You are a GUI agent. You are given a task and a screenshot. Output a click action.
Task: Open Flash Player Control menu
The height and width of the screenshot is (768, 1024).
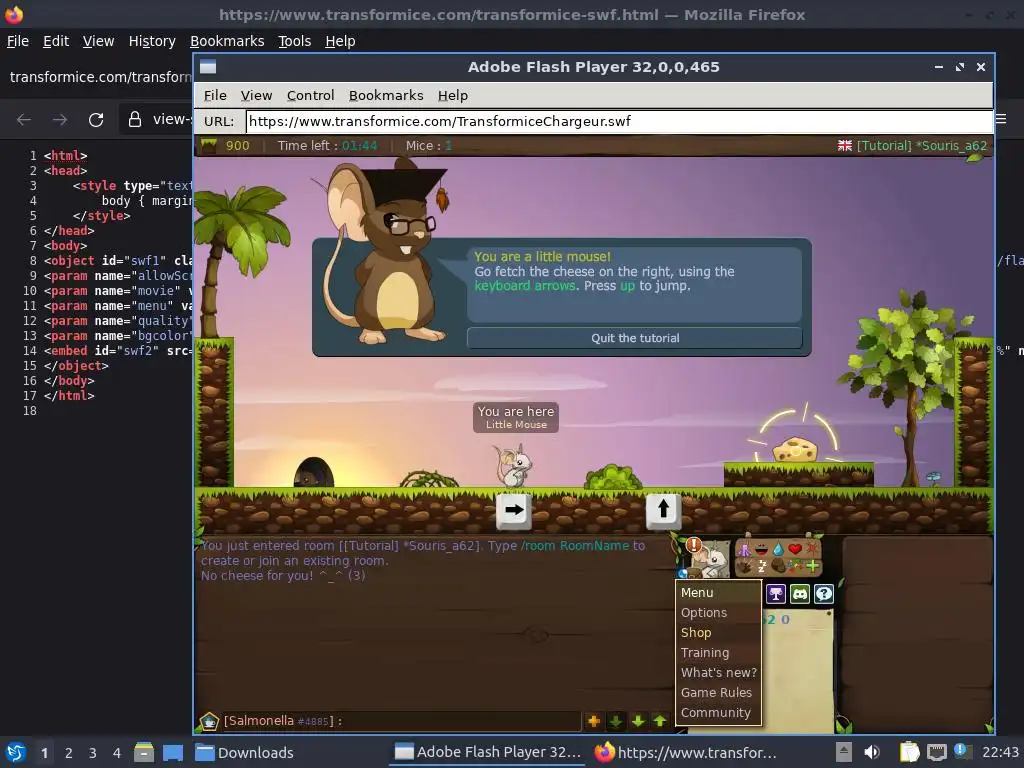(x=310, y=95)
